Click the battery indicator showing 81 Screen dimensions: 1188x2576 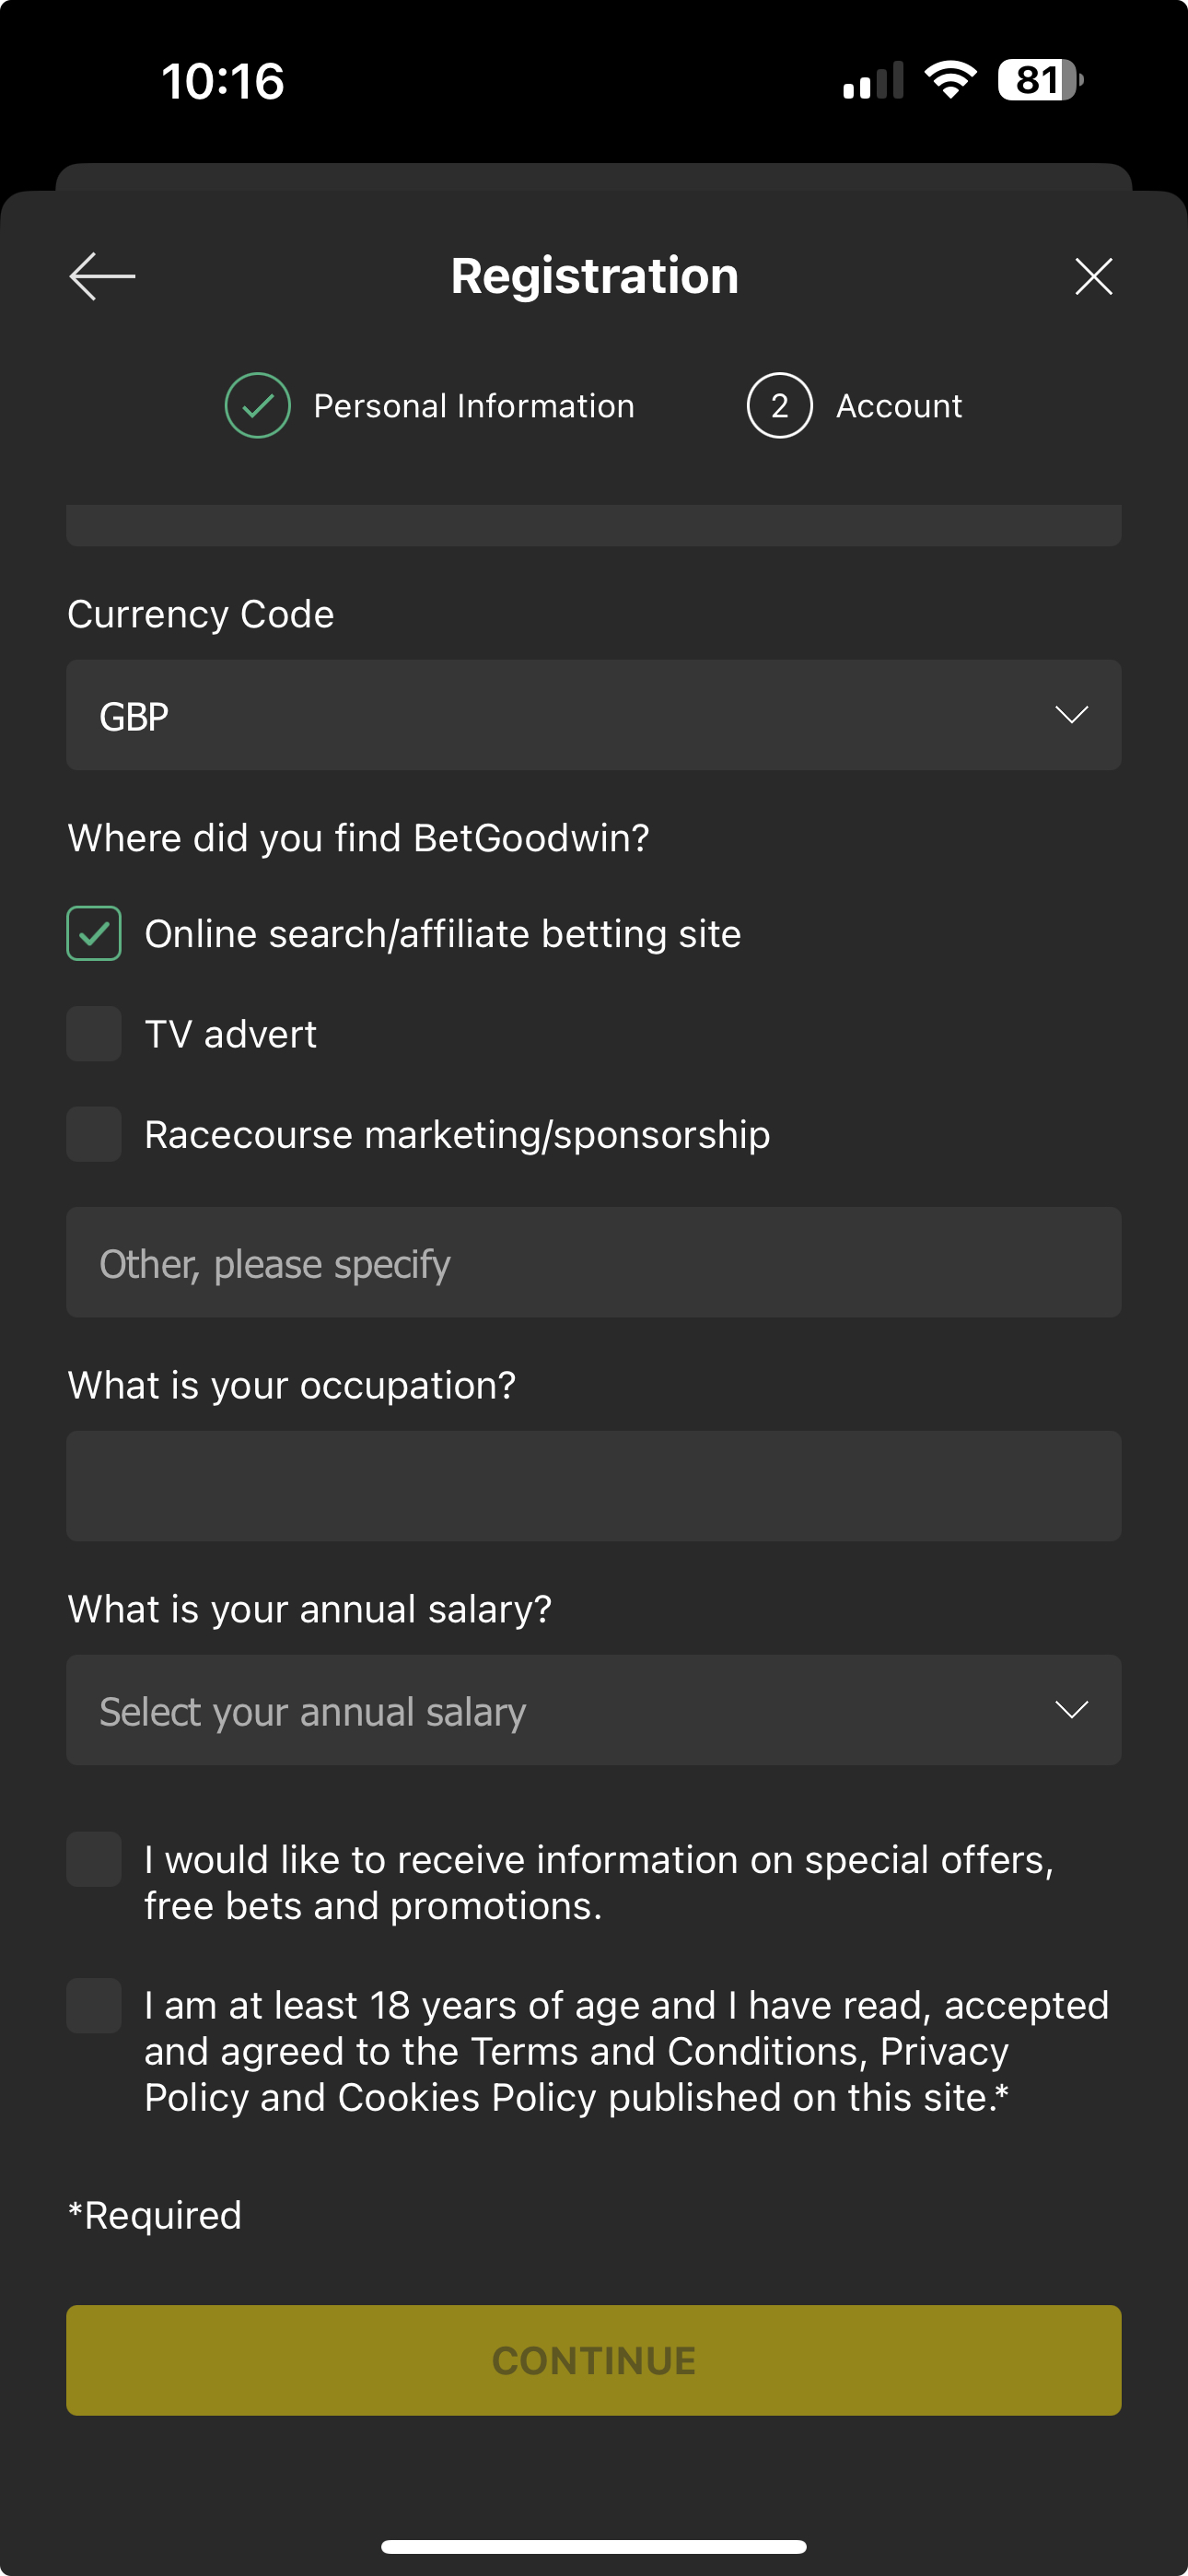pyautogui.click(x=1037, y=80)
